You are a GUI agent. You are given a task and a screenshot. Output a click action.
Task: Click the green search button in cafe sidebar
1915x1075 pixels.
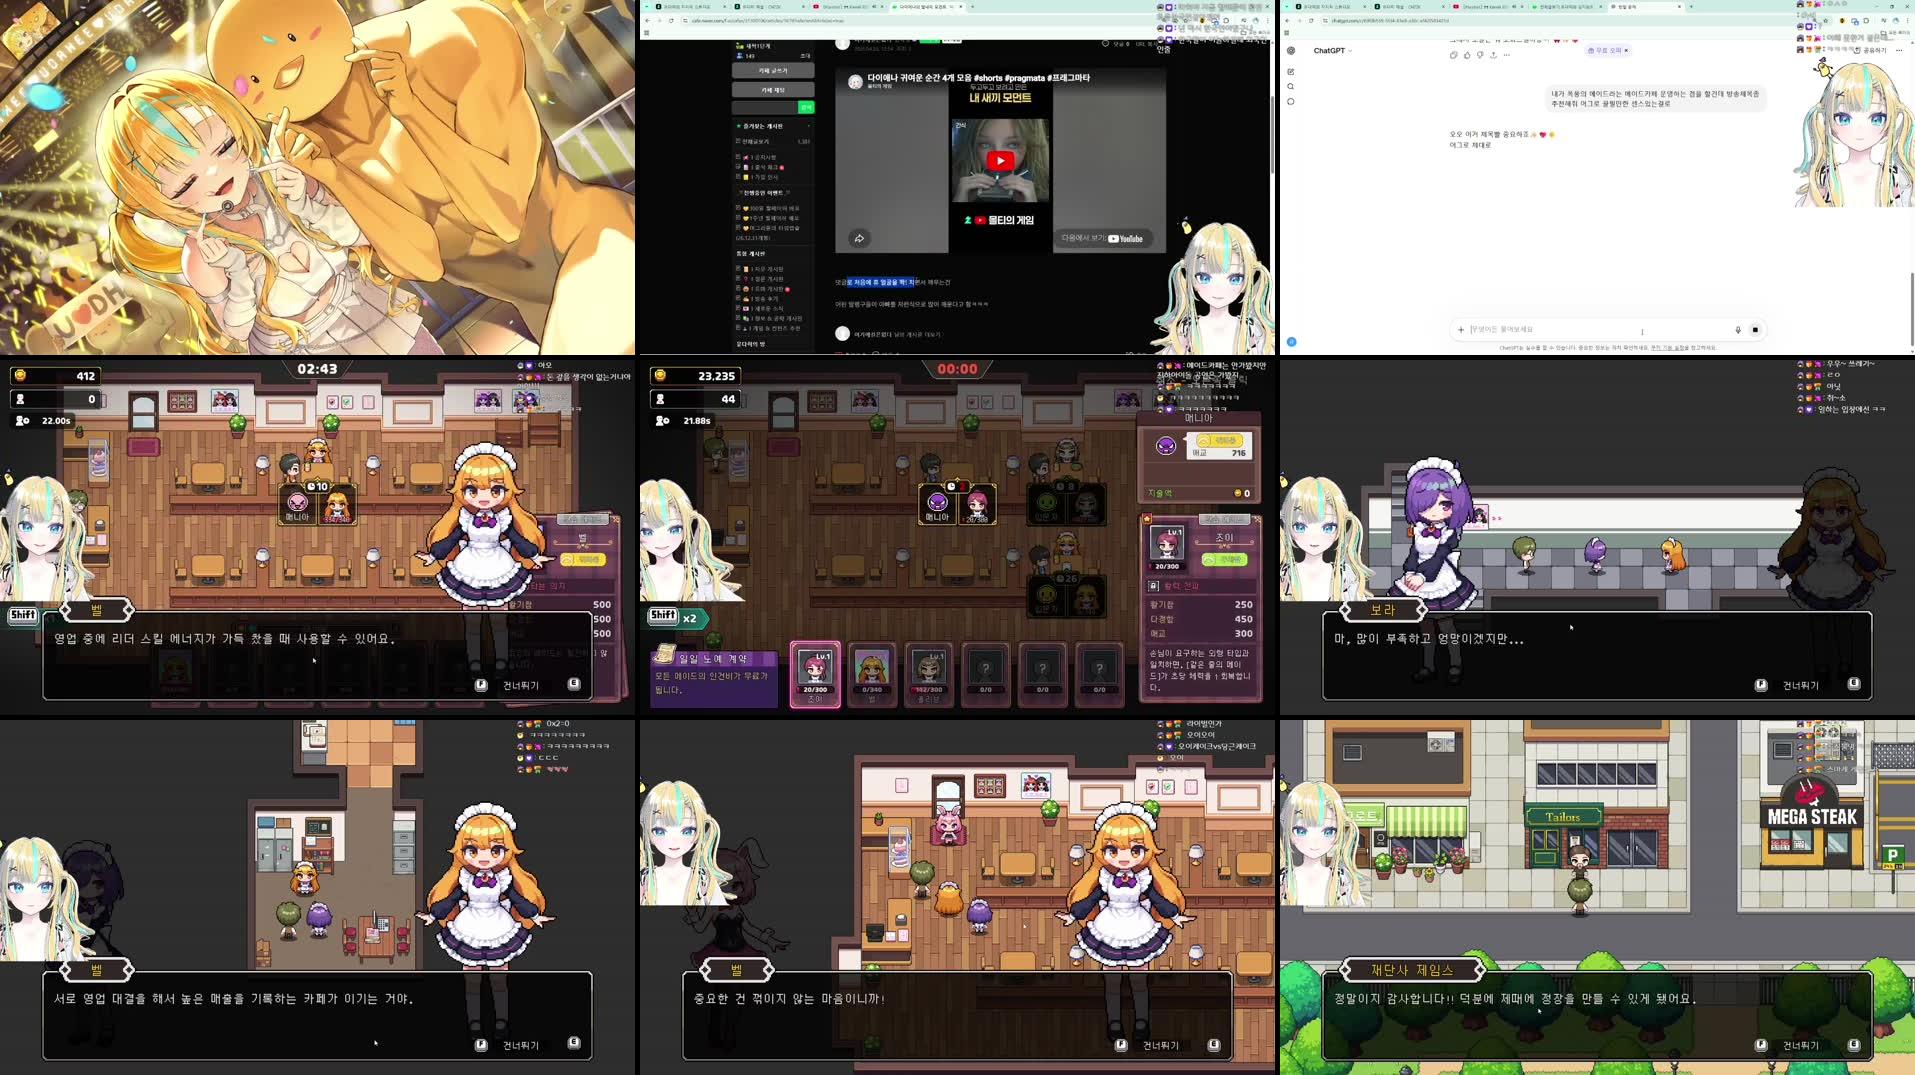(x=806, y=107)
